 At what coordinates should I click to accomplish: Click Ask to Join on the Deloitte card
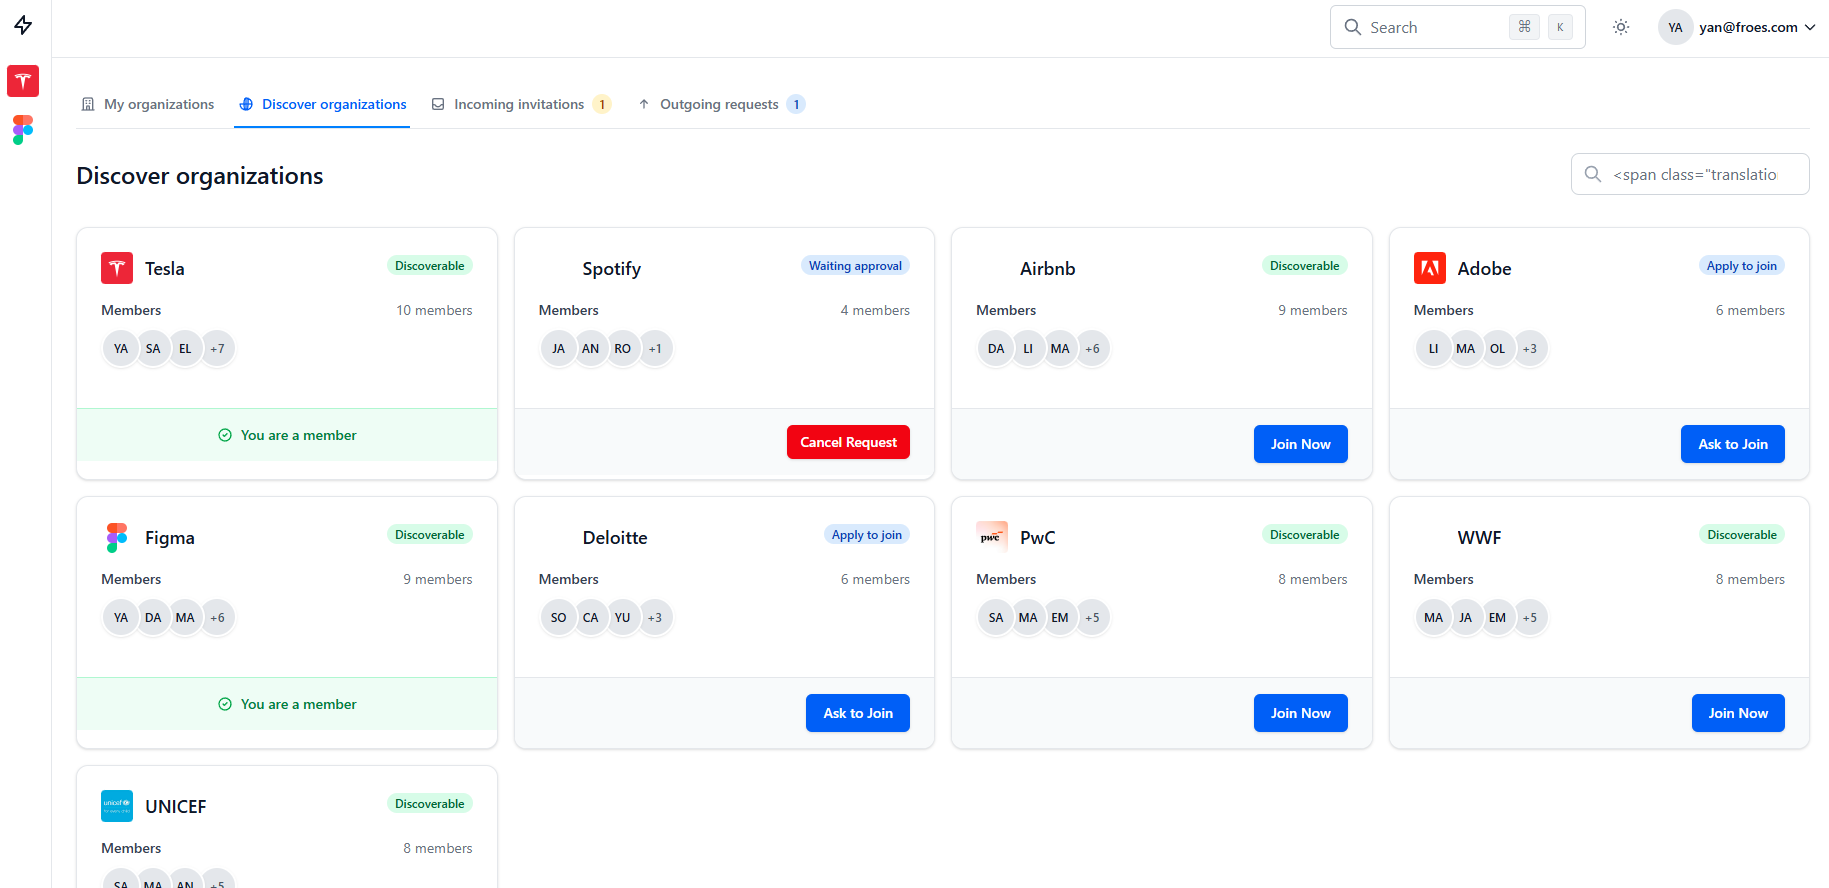coord(857,713)
